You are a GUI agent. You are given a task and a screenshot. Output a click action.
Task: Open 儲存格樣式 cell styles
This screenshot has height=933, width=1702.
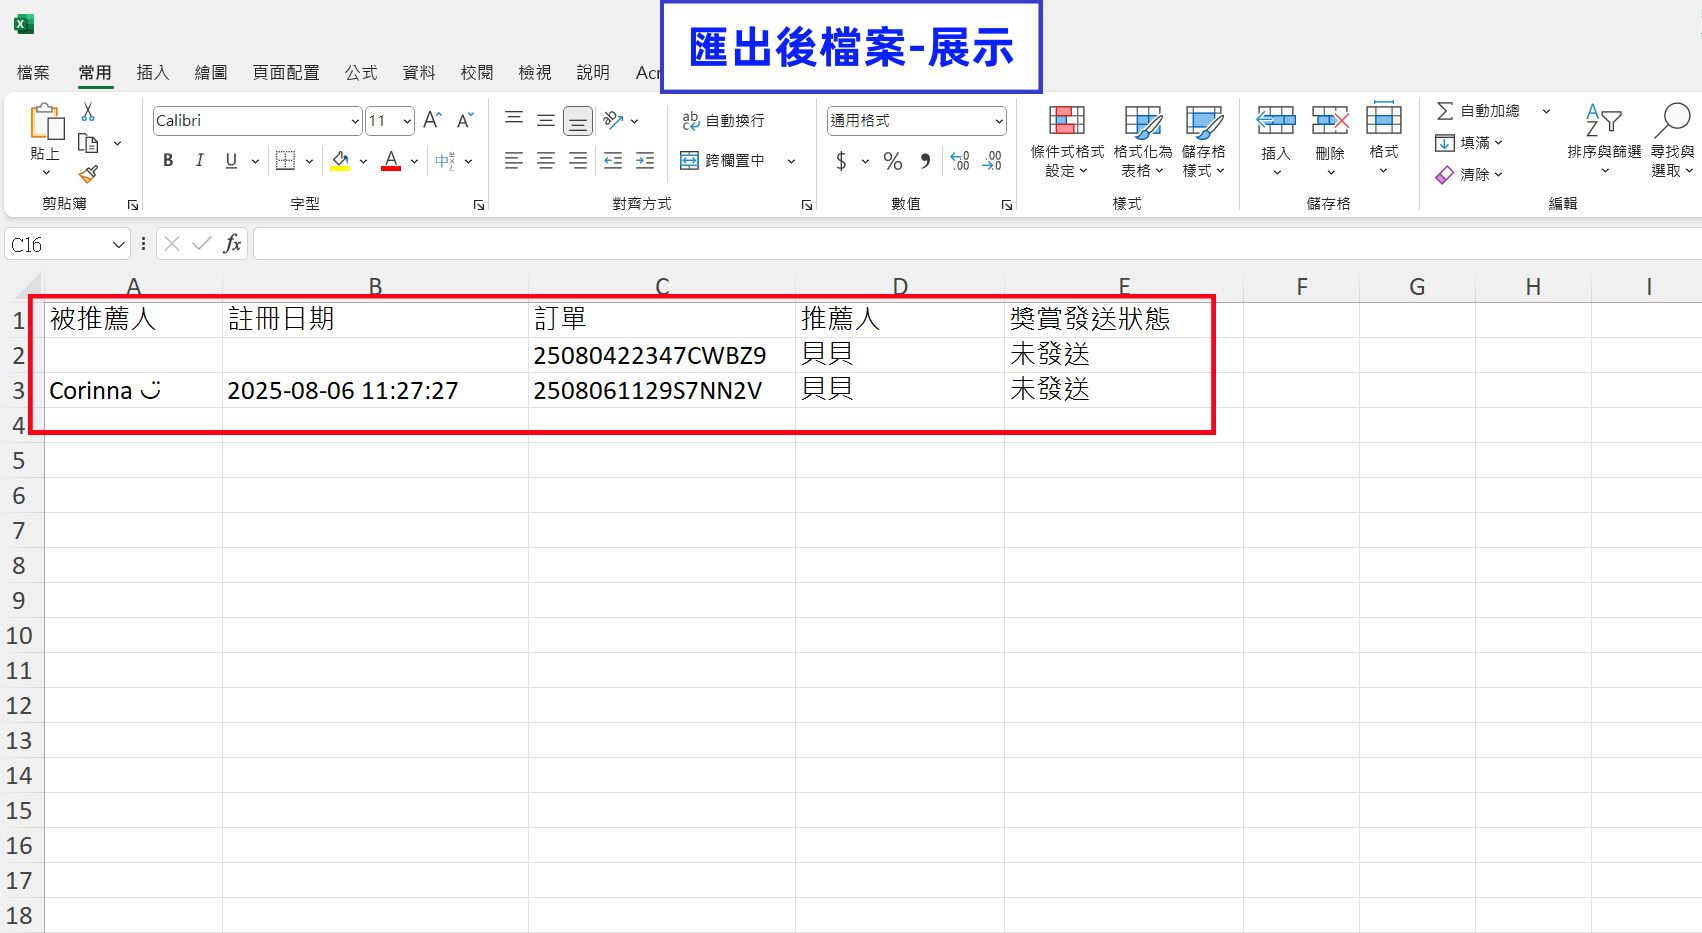1203,141
